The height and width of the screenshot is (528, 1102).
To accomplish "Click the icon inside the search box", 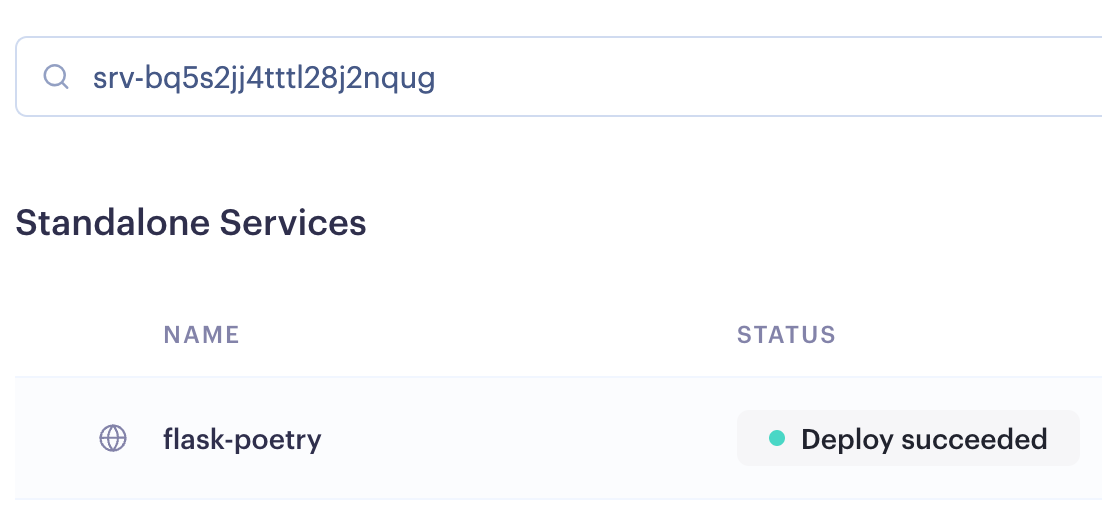I will coord(57,78).
